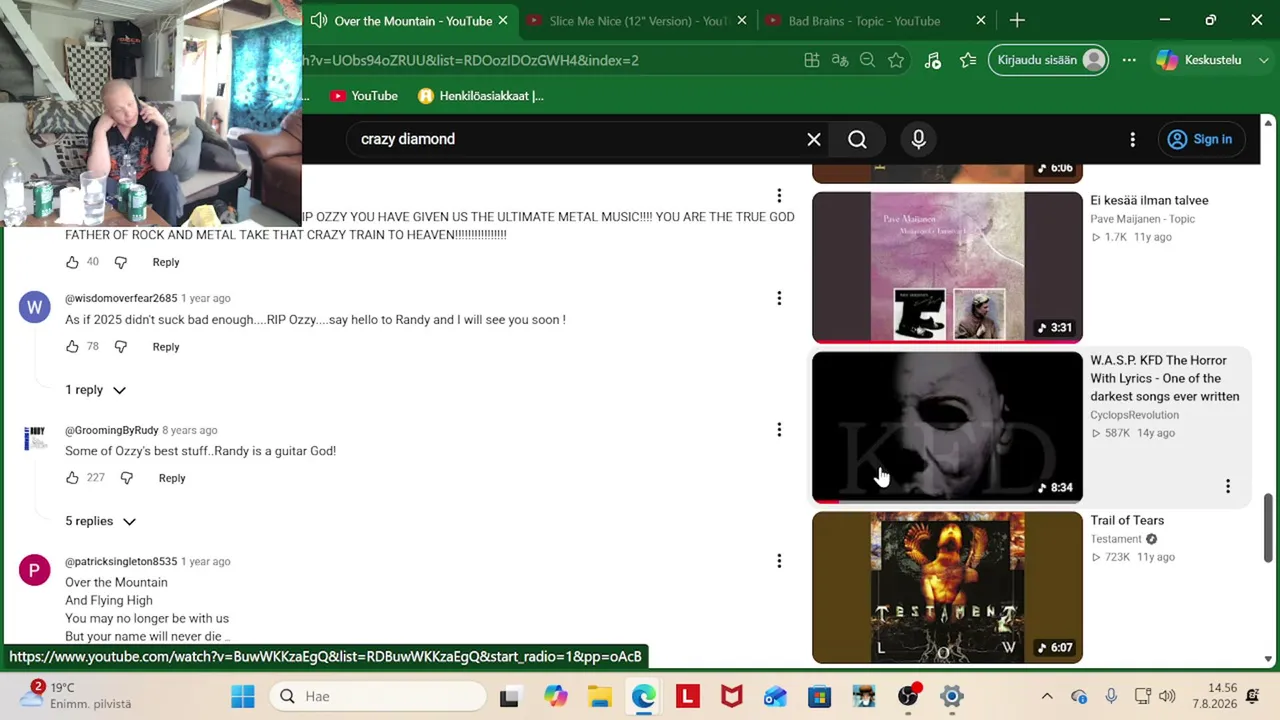Play Ei kesää ilman talvee thumbnail
This screenshot has height=720, width=1280.
coord(947,267)
